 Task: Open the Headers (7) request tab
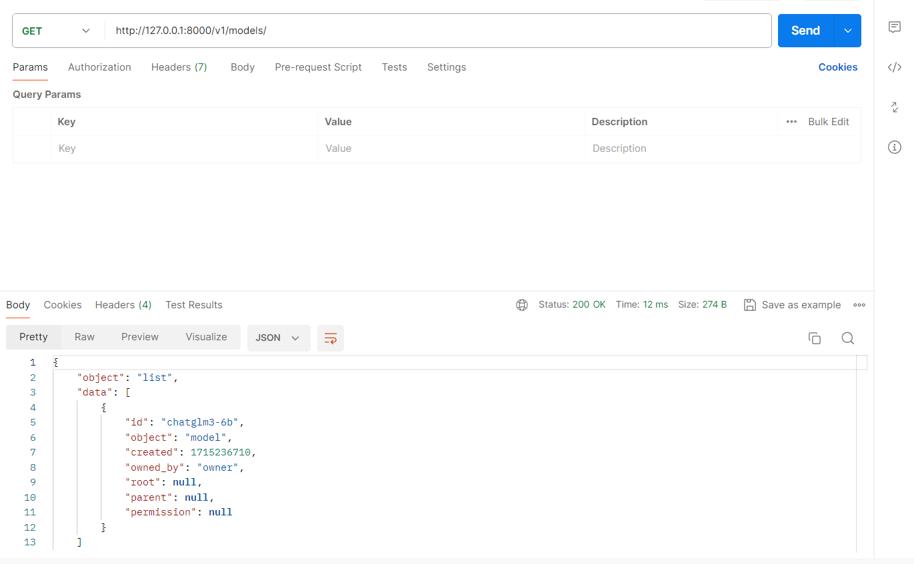point(179,67)
